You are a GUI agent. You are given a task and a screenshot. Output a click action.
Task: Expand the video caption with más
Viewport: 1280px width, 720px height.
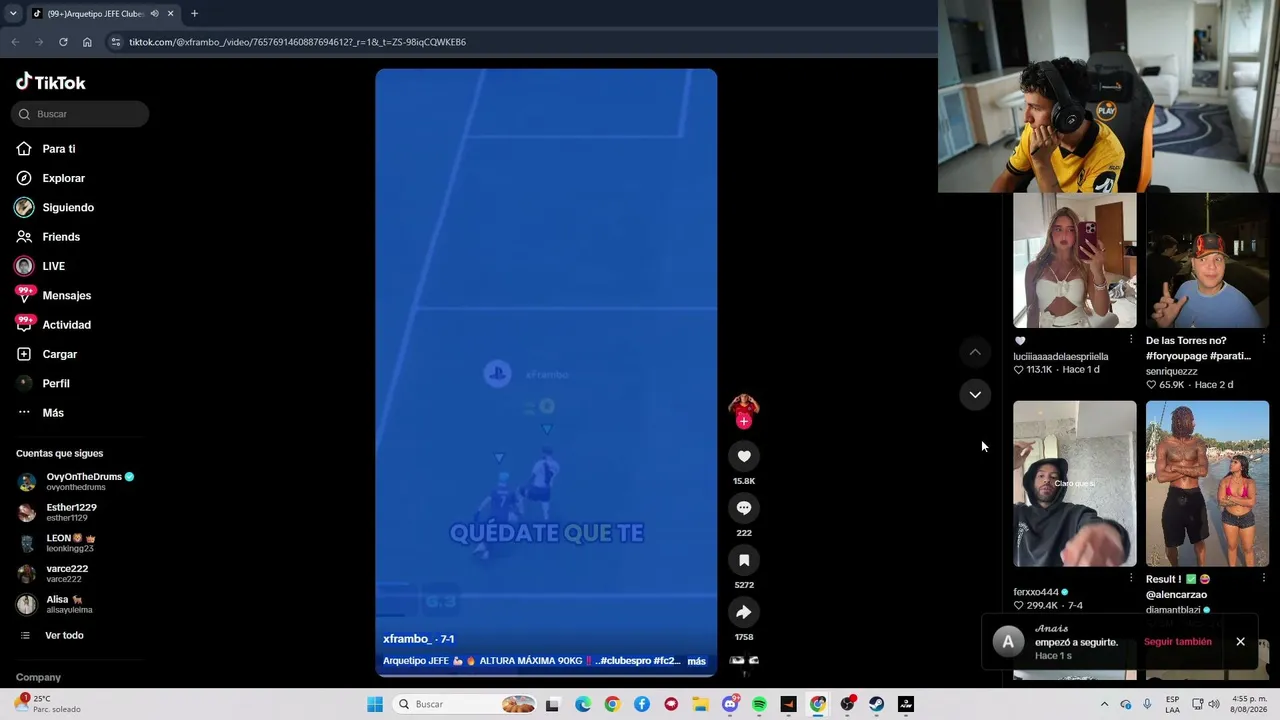(696, 661)
